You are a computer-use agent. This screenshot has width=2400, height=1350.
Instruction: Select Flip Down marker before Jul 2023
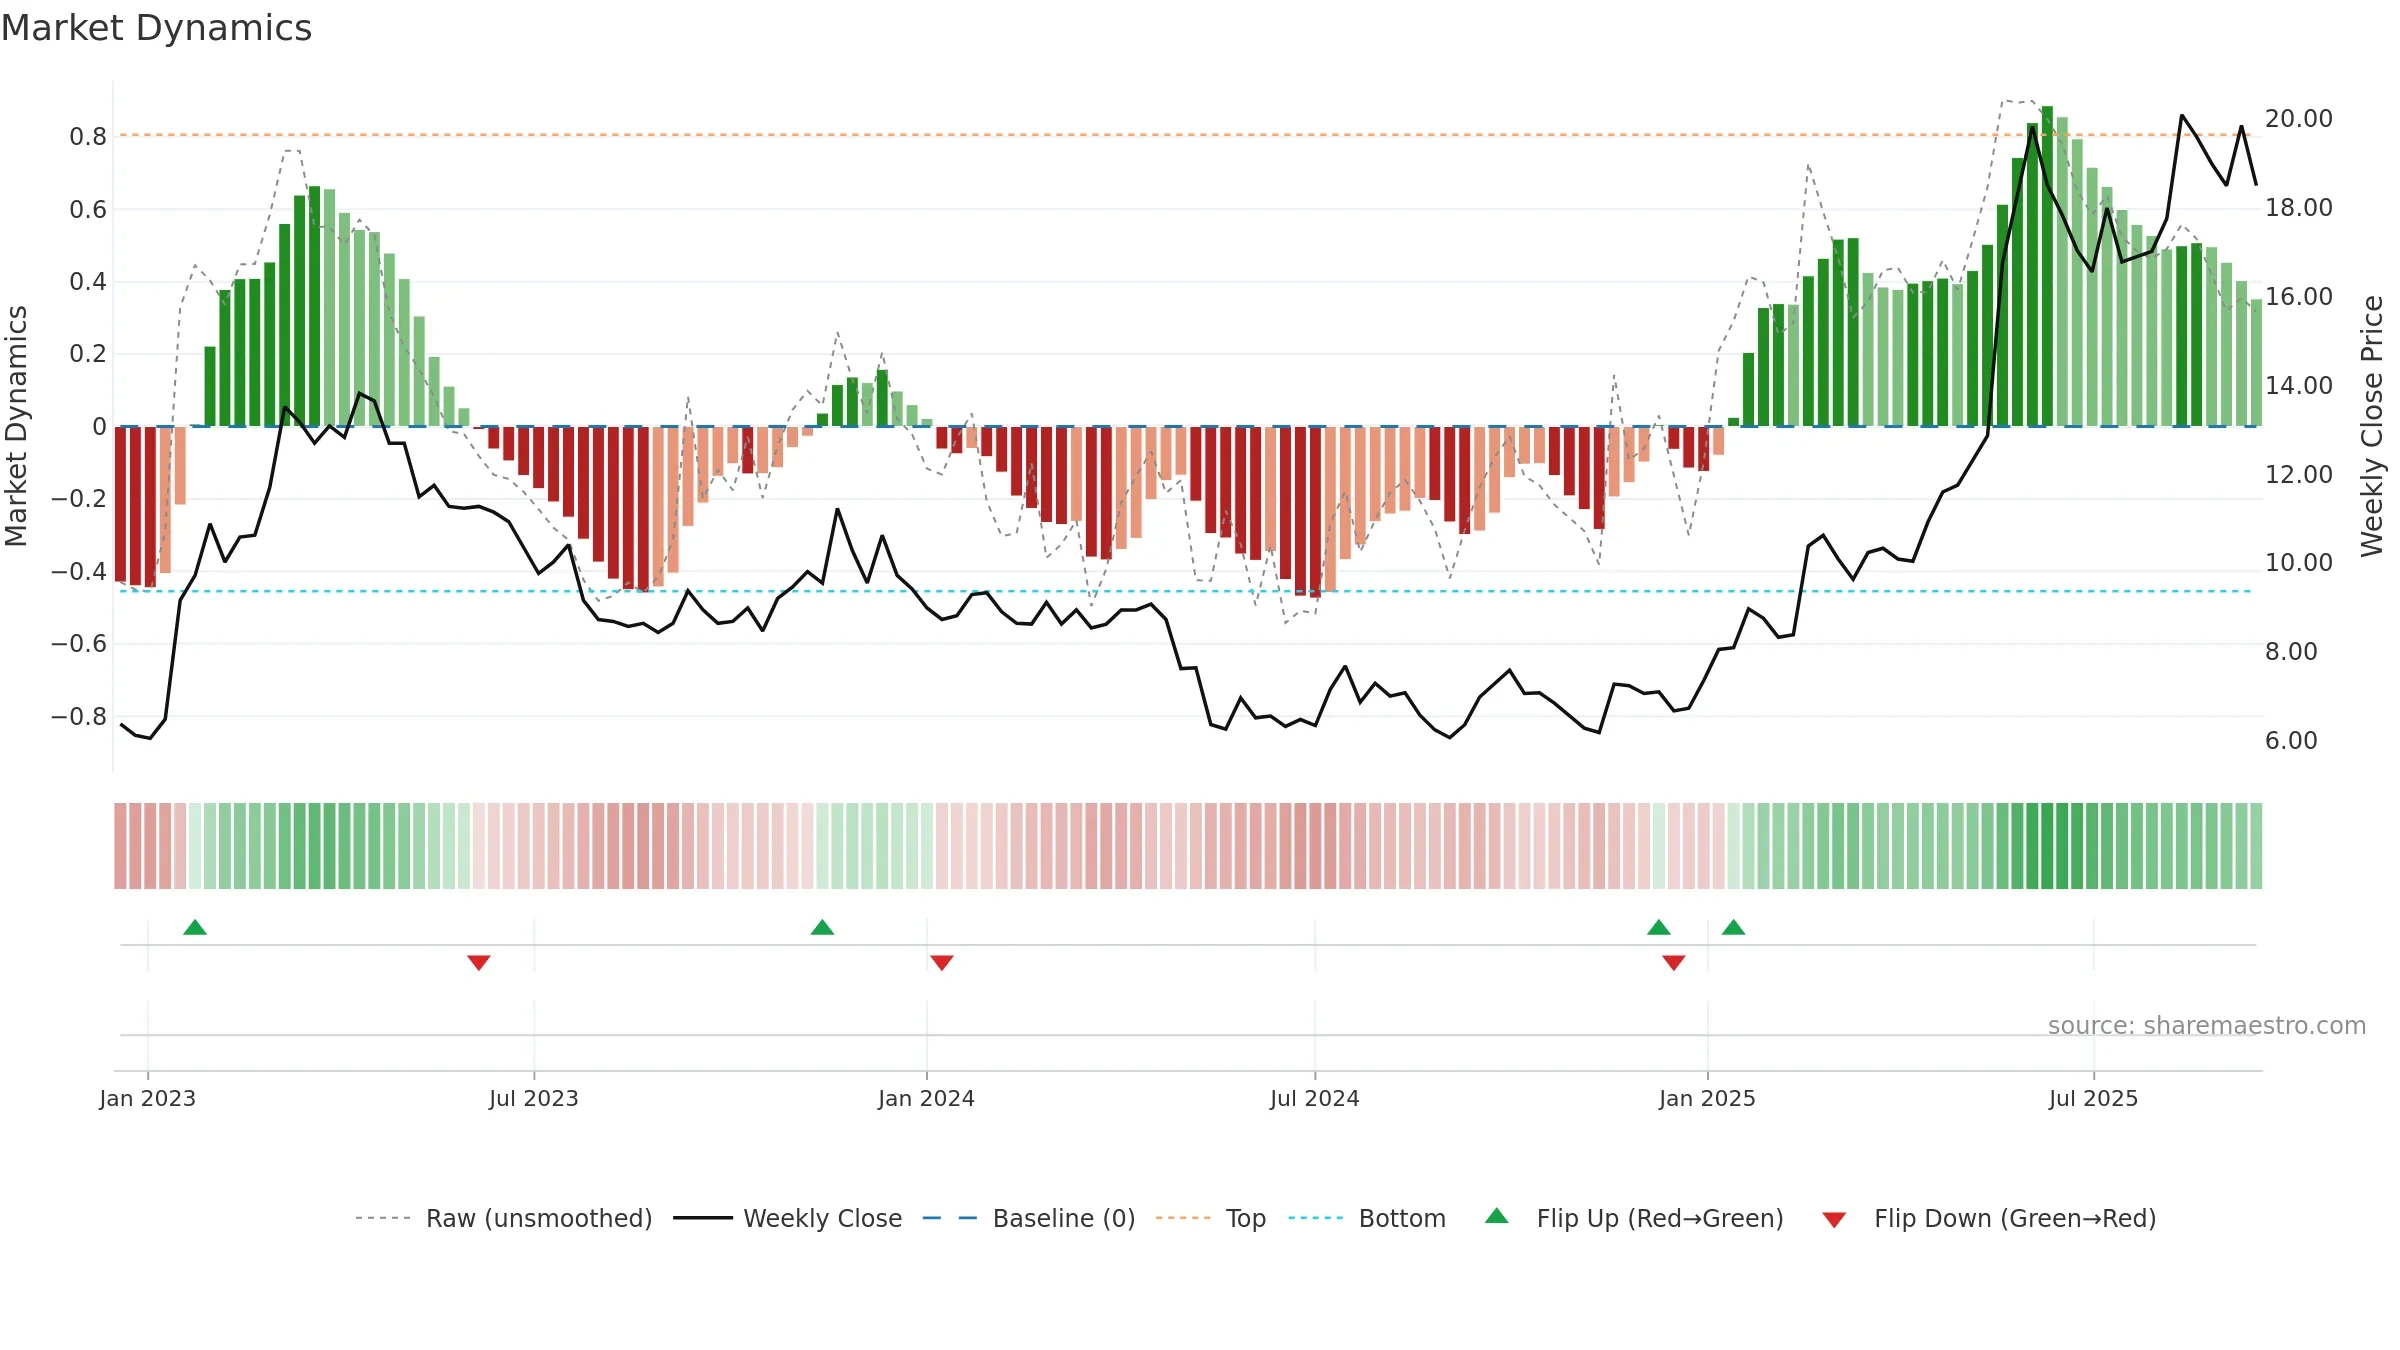(479, 962)
